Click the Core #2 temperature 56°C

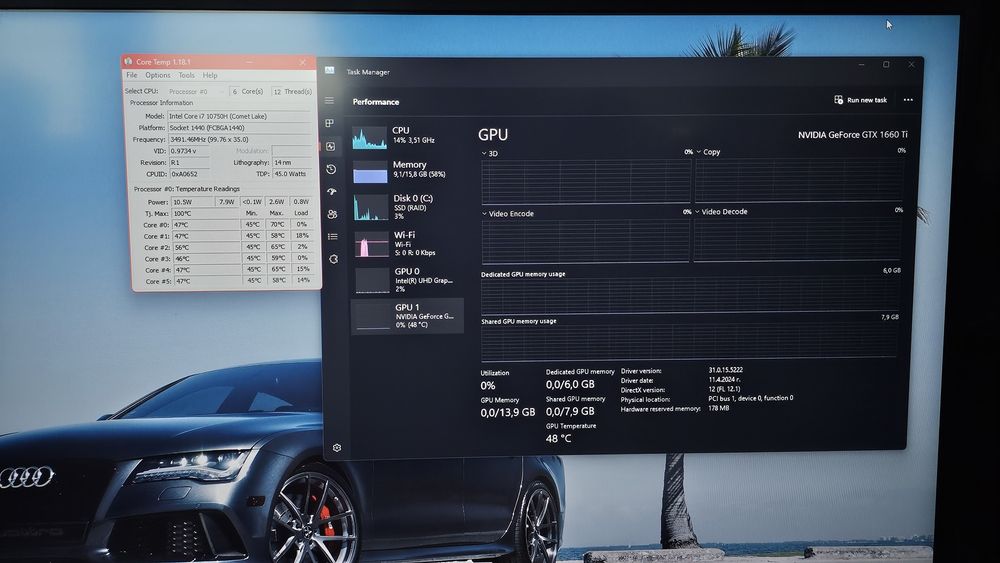(207, 247)
